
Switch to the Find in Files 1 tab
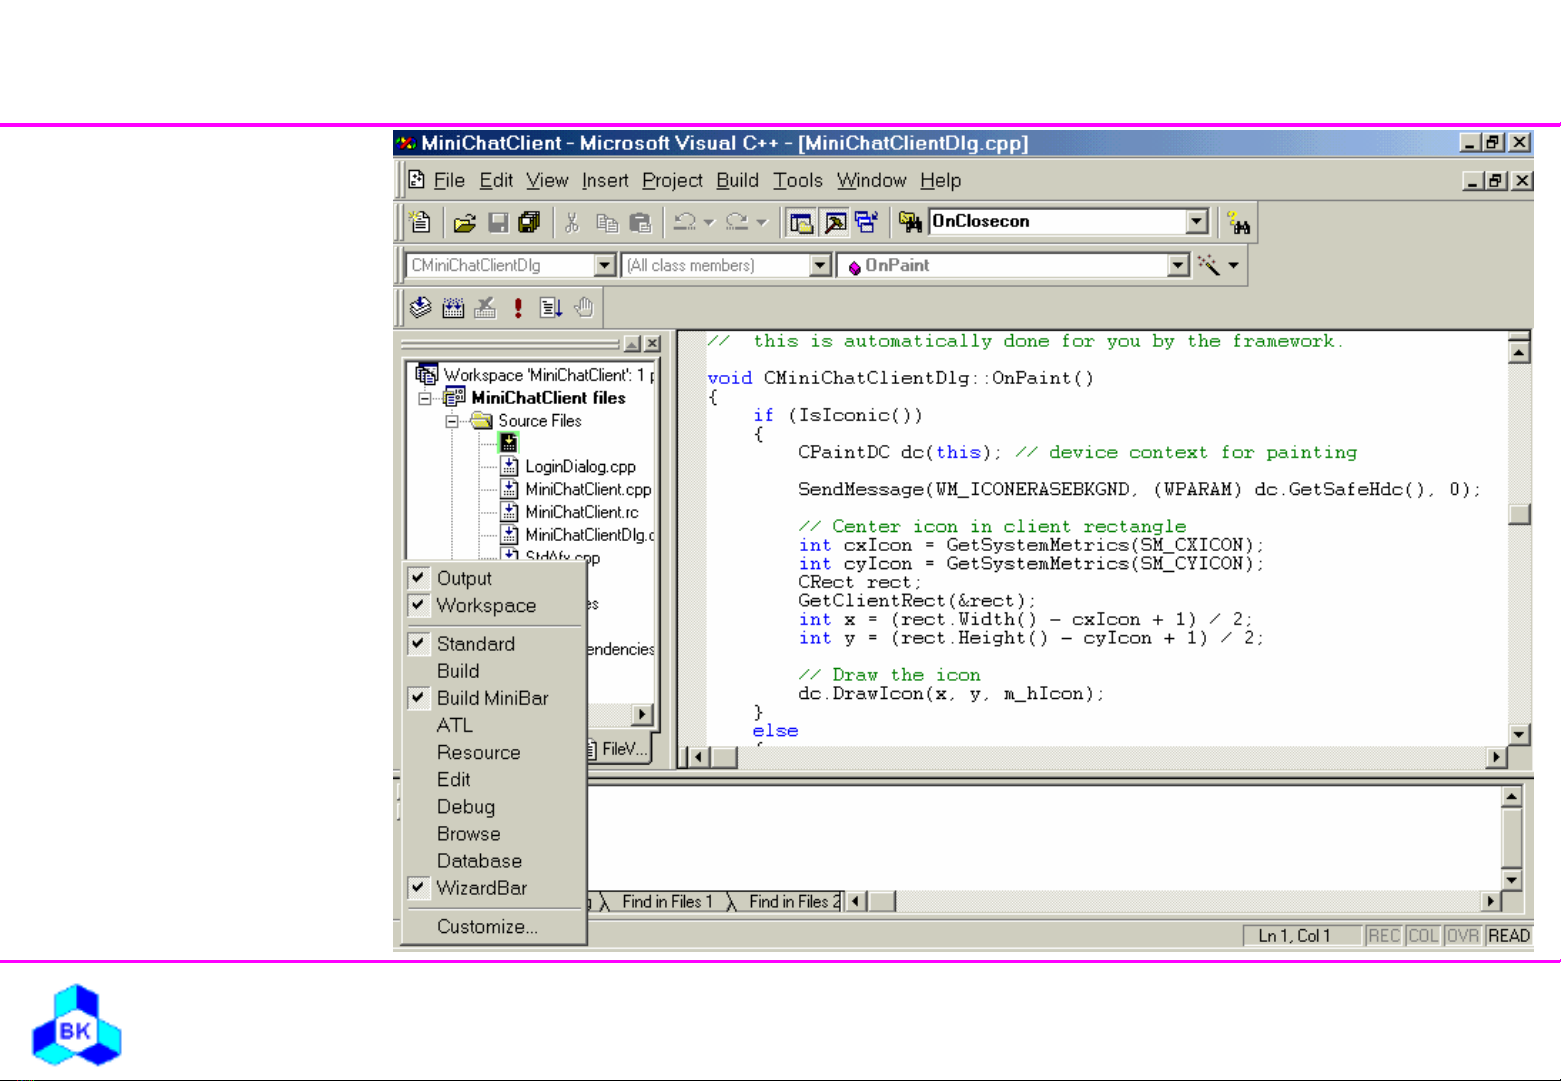pos(667,902)
